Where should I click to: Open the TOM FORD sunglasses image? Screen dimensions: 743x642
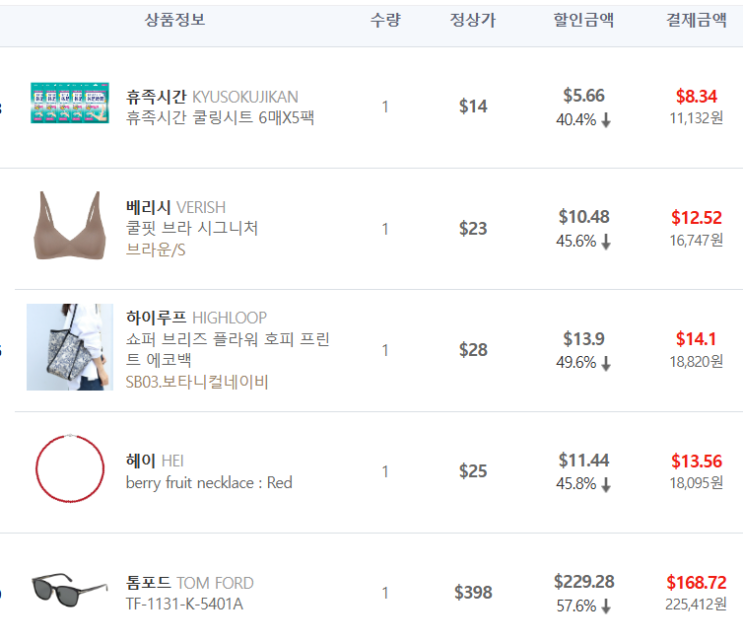coord(70,590)
